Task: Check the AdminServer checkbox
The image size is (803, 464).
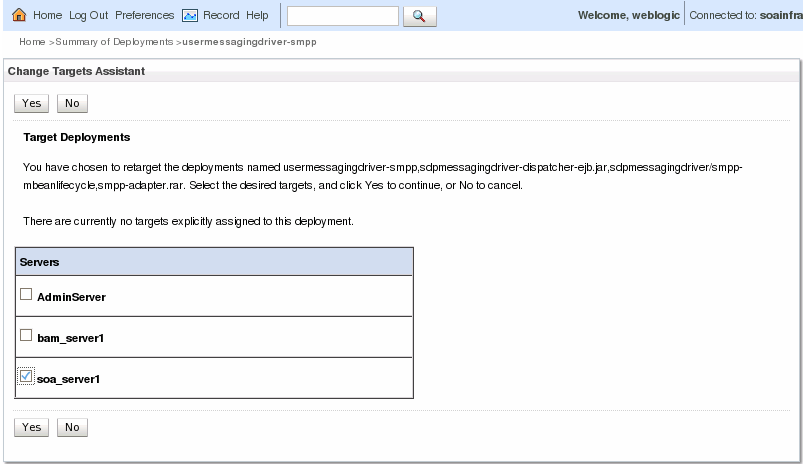Action: (26, 294)
